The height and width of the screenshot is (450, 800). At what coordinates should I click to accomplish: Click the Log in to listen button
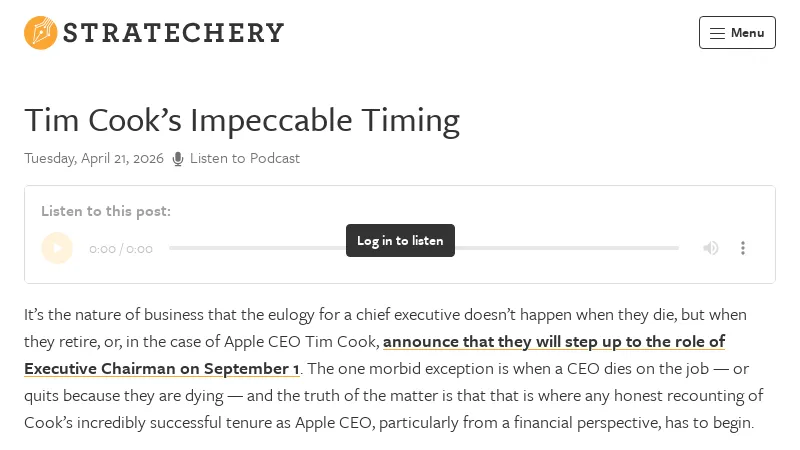tap(400, 241)
